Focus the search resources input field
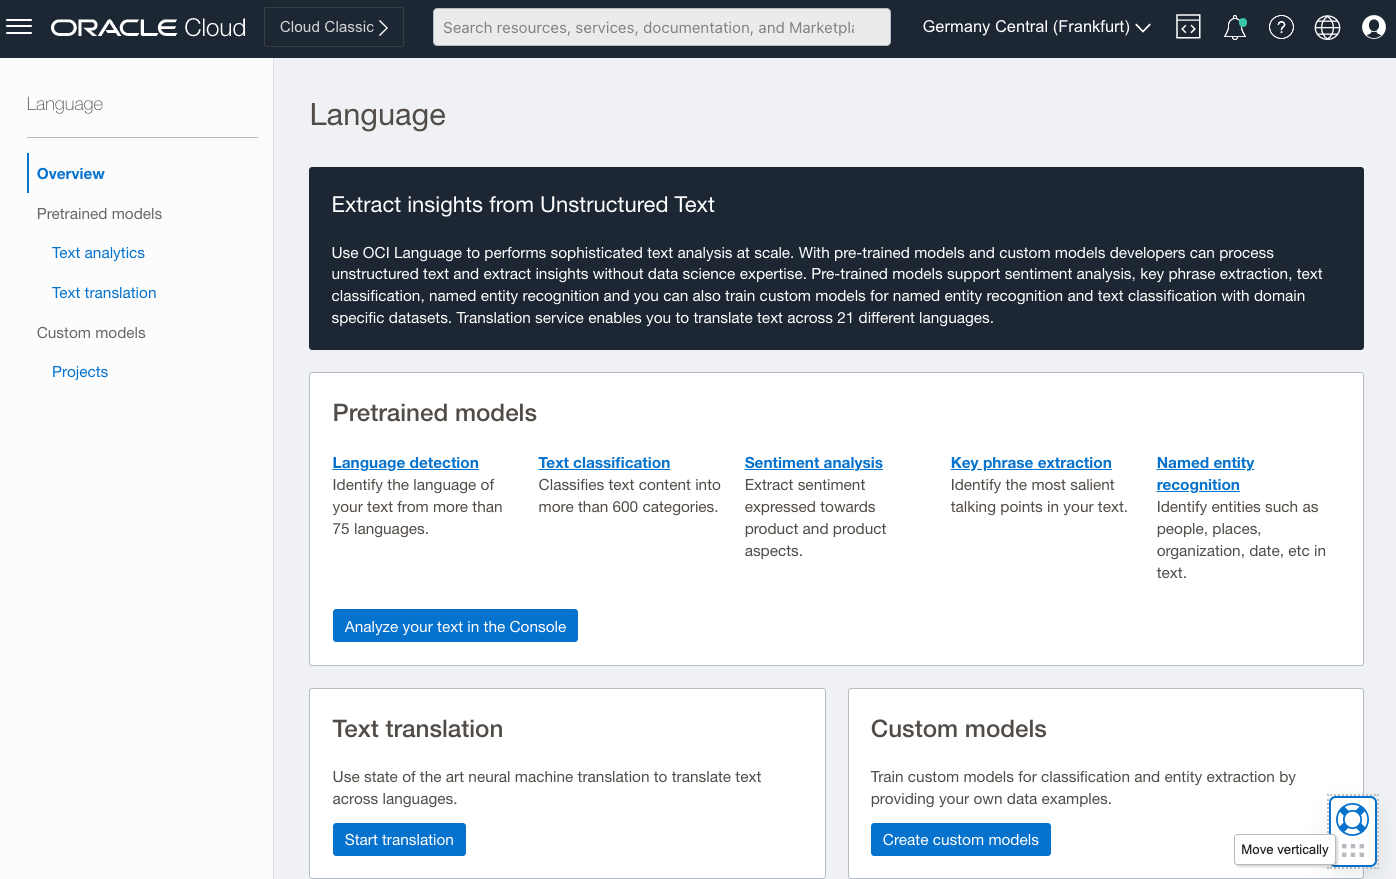The image size is (1396, 879). (661, 27)
